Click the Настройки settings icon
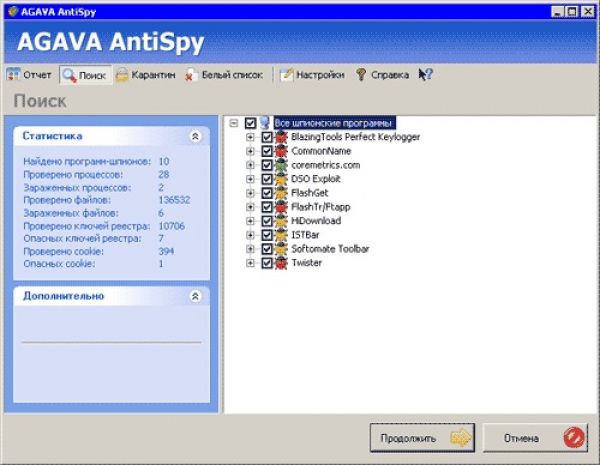 click(286, 74)
